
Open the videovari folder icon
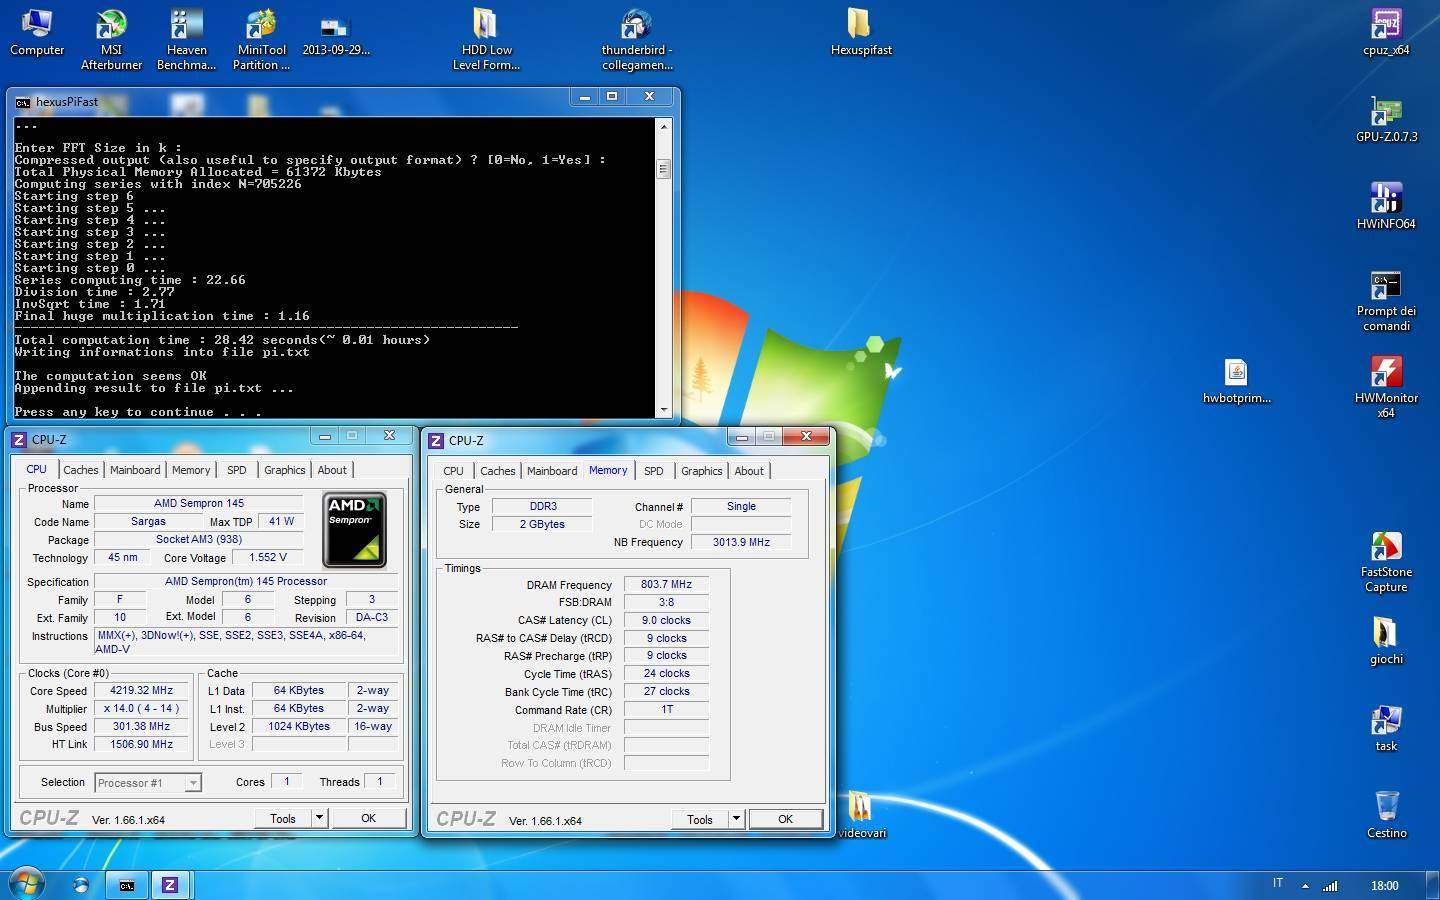[x=861, y=816]
